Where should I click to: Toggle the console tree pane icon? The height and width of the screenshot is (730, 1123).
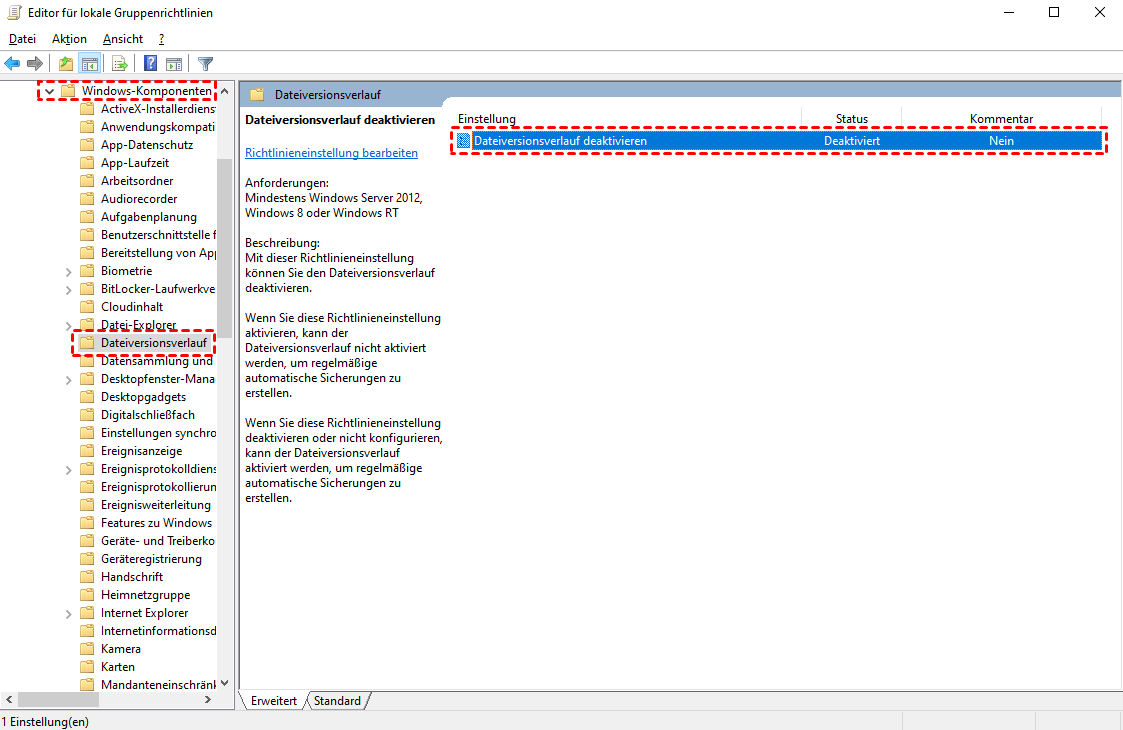coord(89,64)
